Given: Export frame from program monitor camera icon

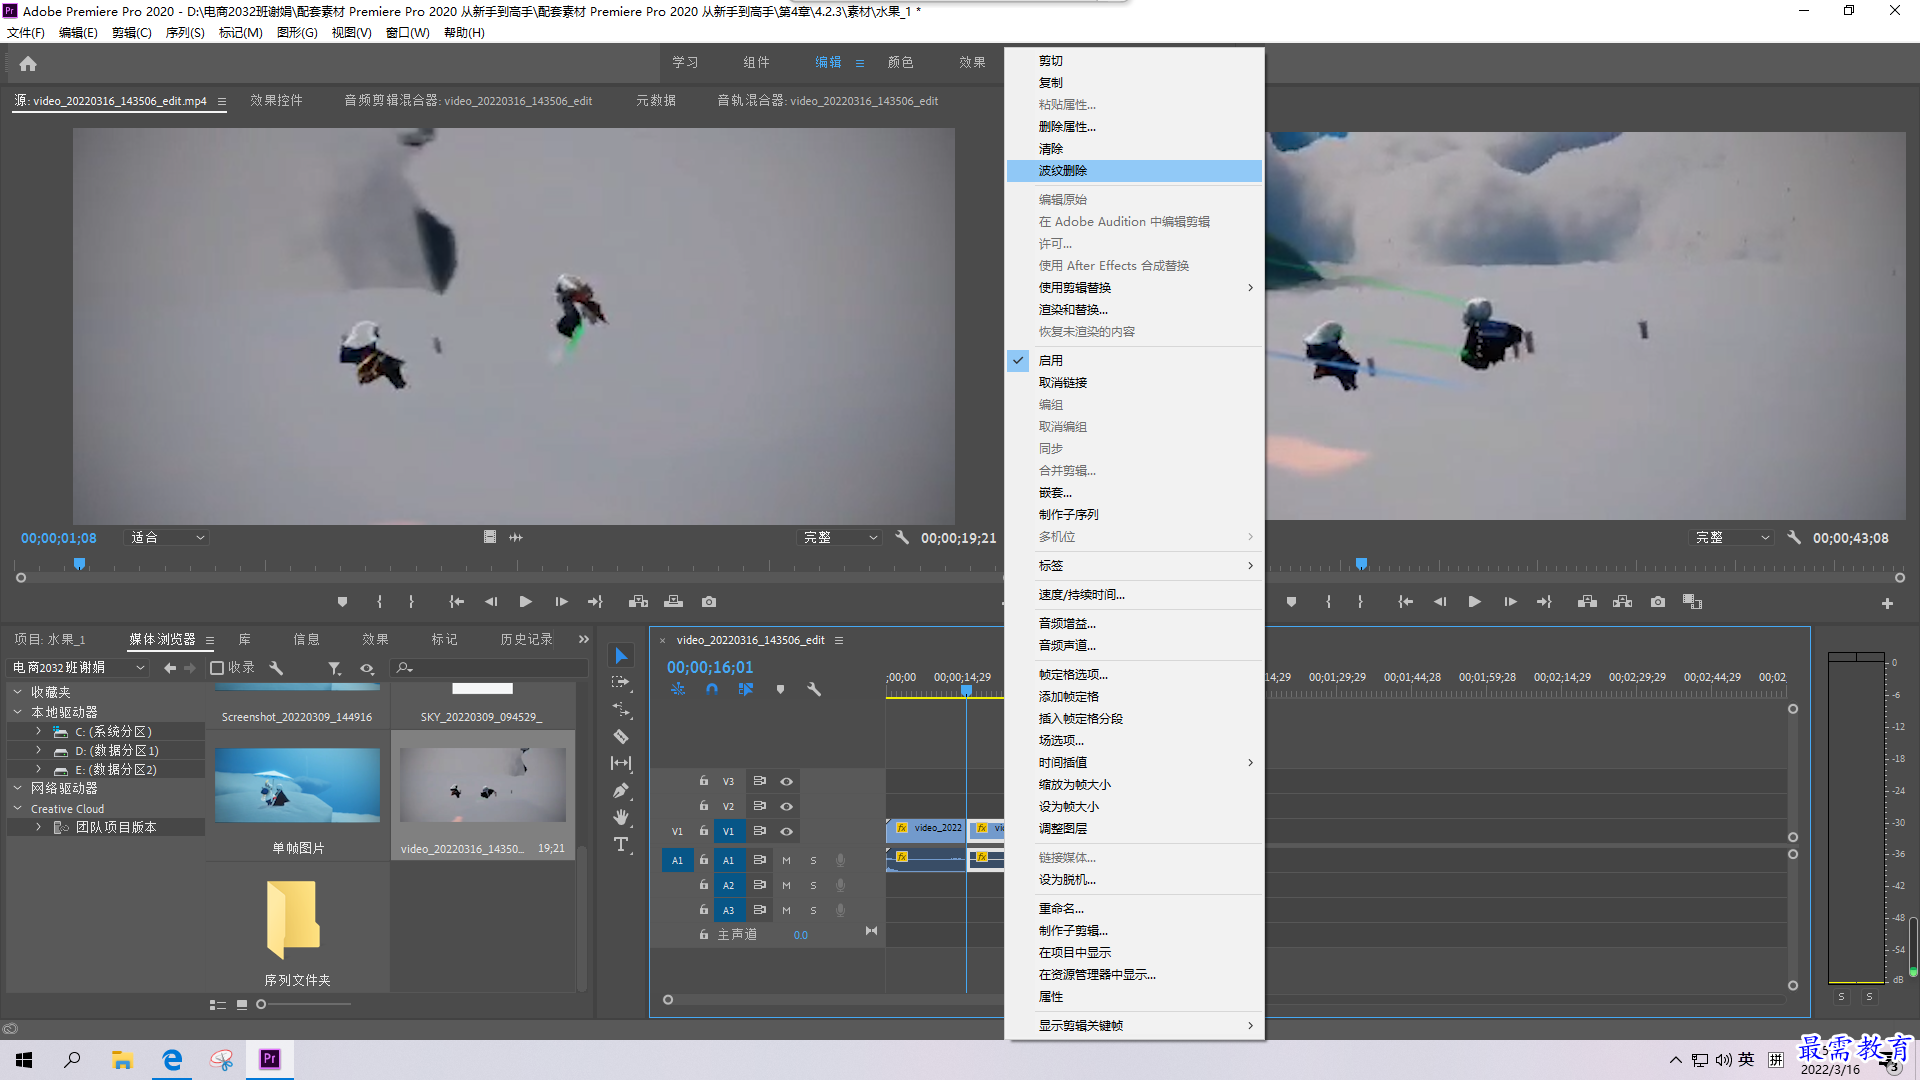Looking at the screenshot, I should [1658, 602].
